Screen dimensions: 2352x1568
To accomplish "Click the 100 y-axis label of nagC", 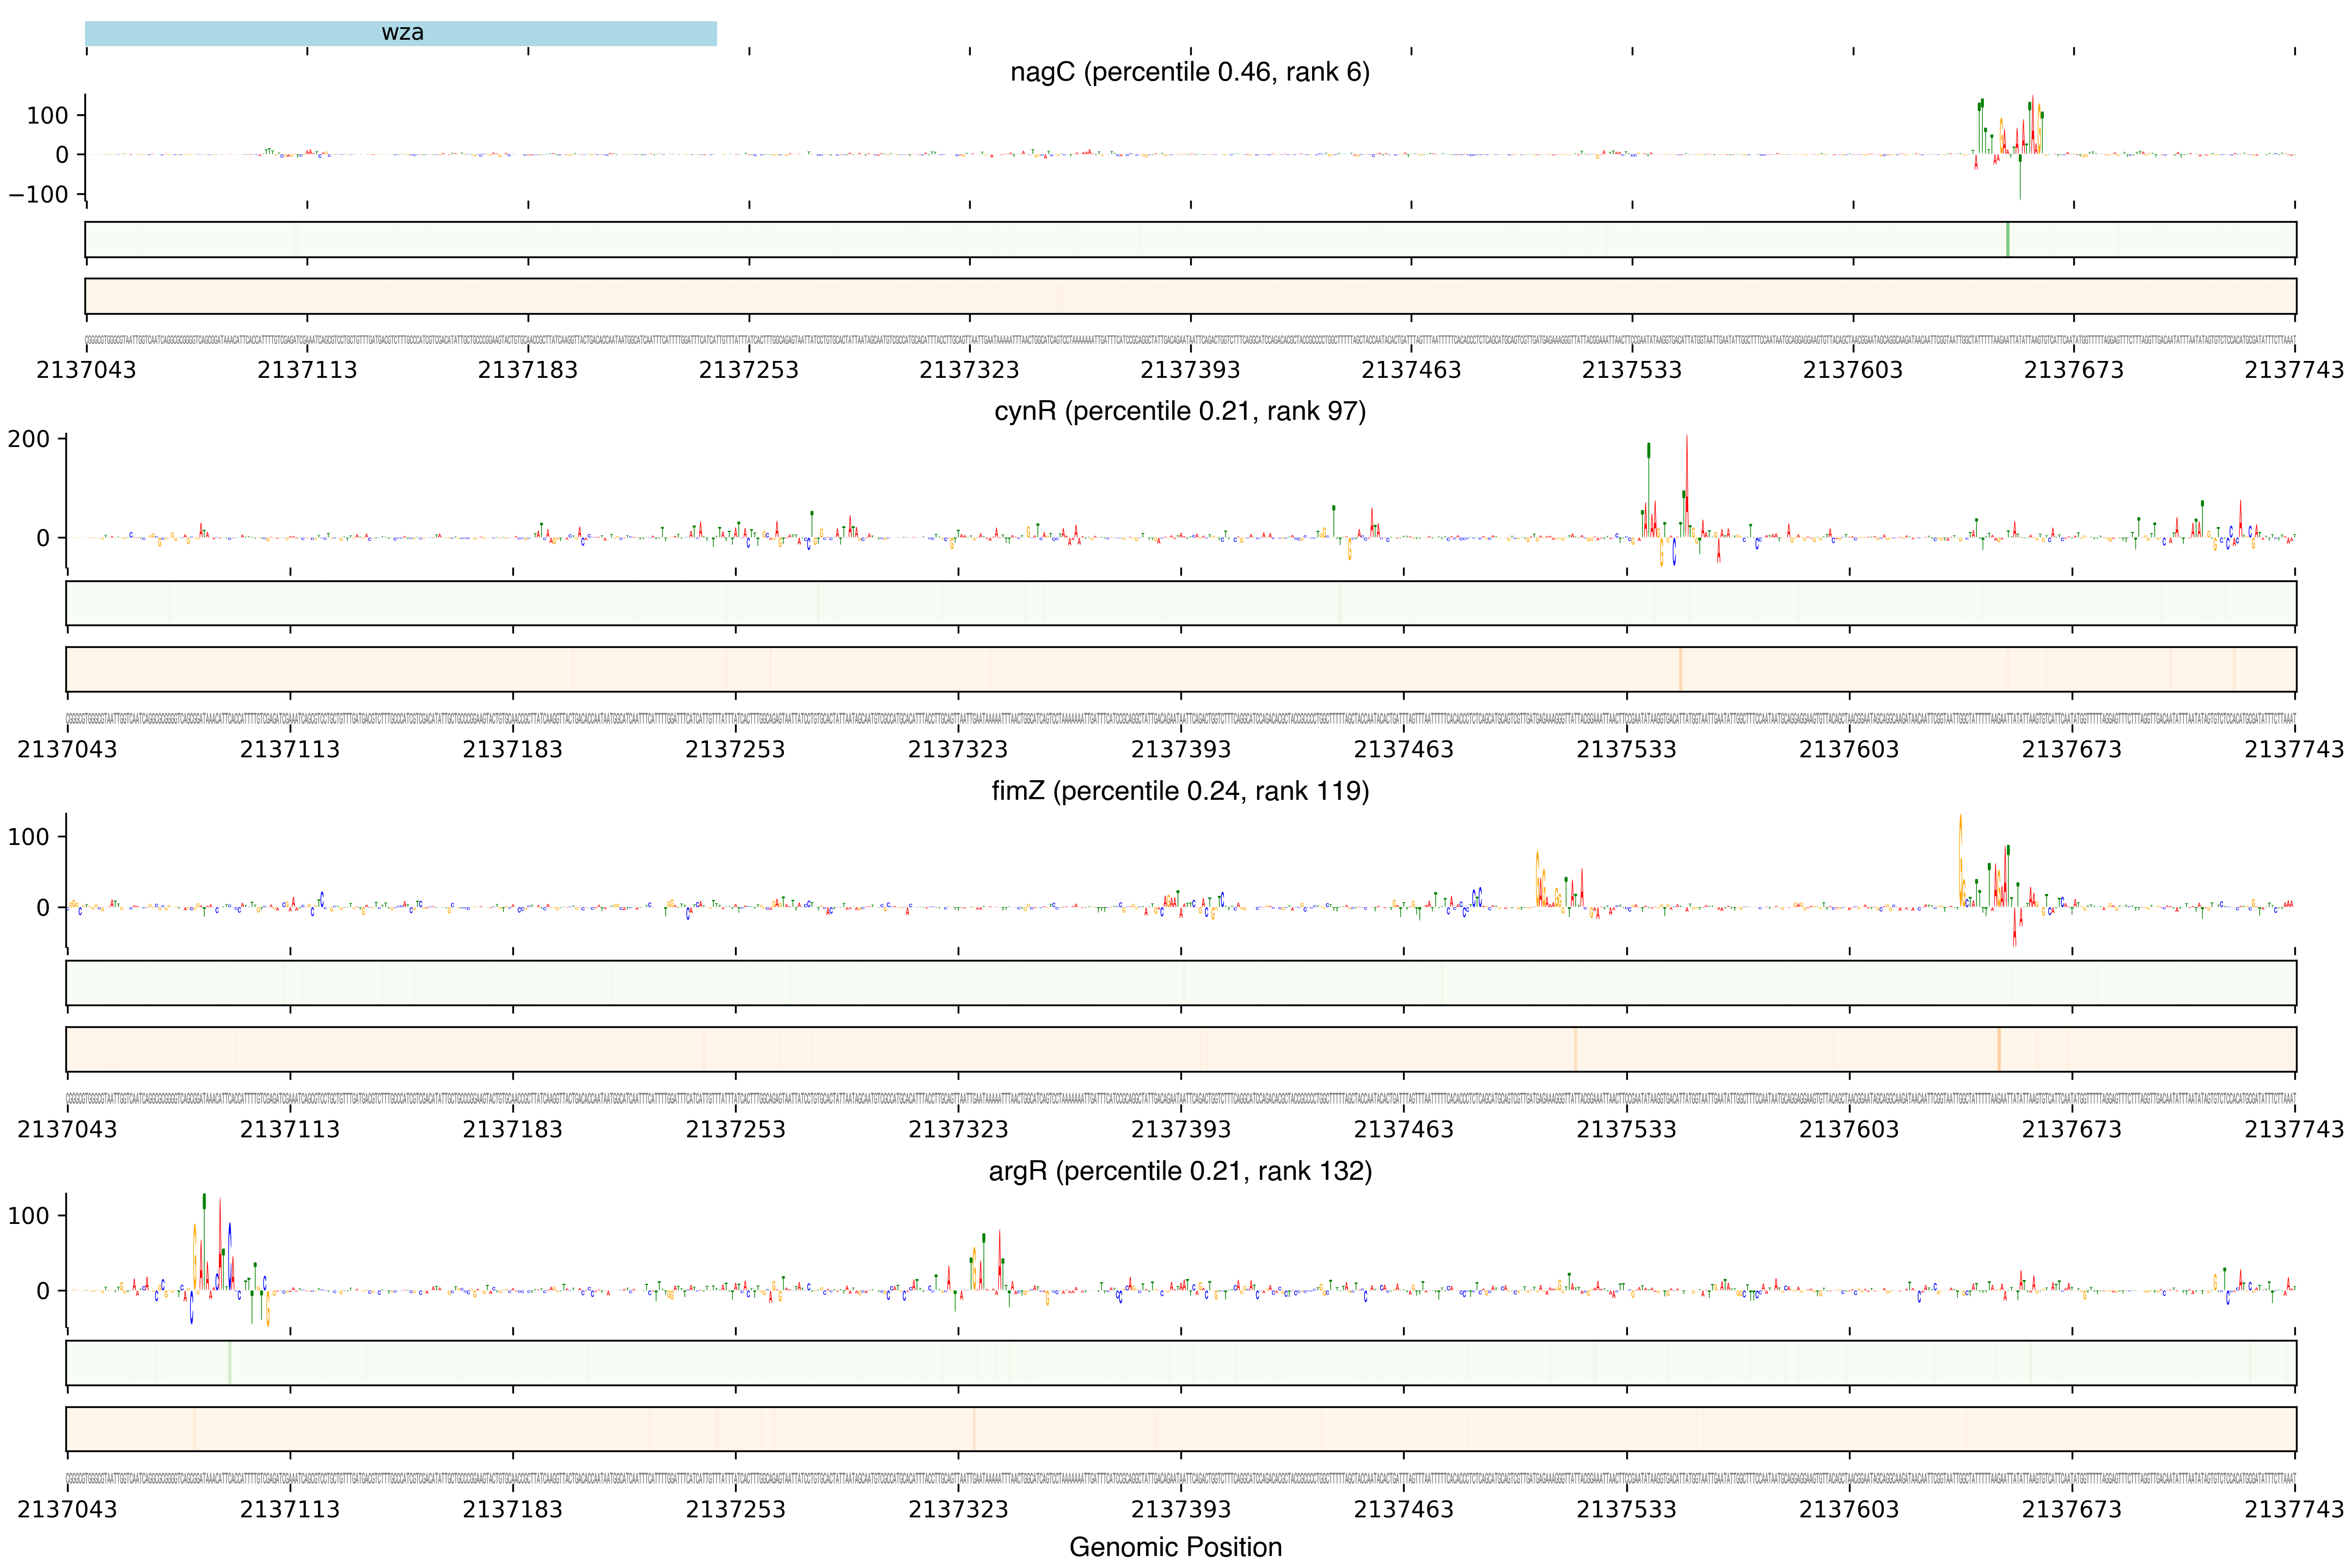I will (47, 116).
